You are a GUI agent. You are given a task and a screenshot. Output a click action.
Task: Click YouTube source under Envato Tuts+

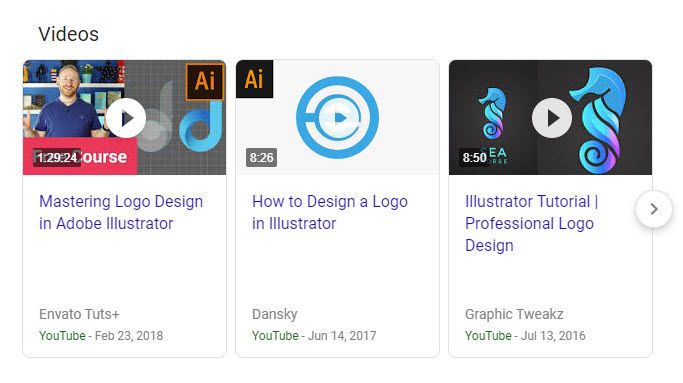tap(62, 336)
